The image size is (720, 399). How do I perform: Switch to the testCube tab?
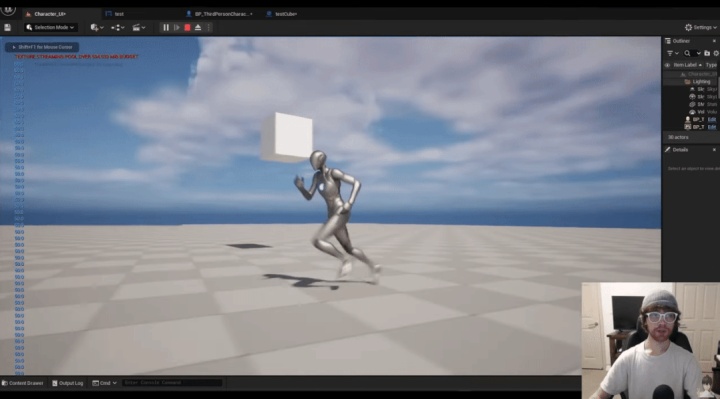(282, 14)
